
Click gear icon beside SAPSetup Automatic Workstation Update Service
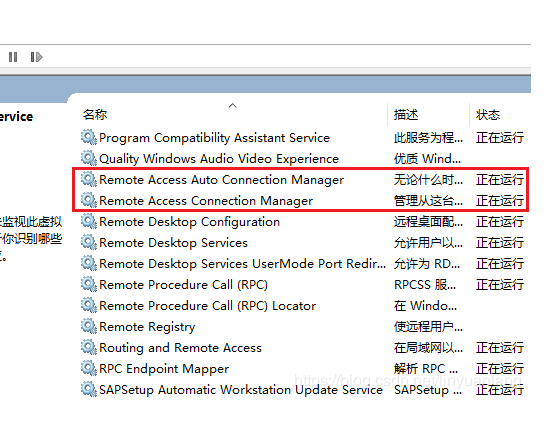[x=89, y=389]
